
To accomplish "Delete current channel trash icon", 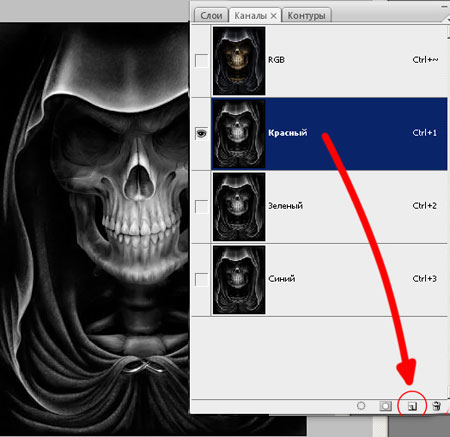I will 436,406.
